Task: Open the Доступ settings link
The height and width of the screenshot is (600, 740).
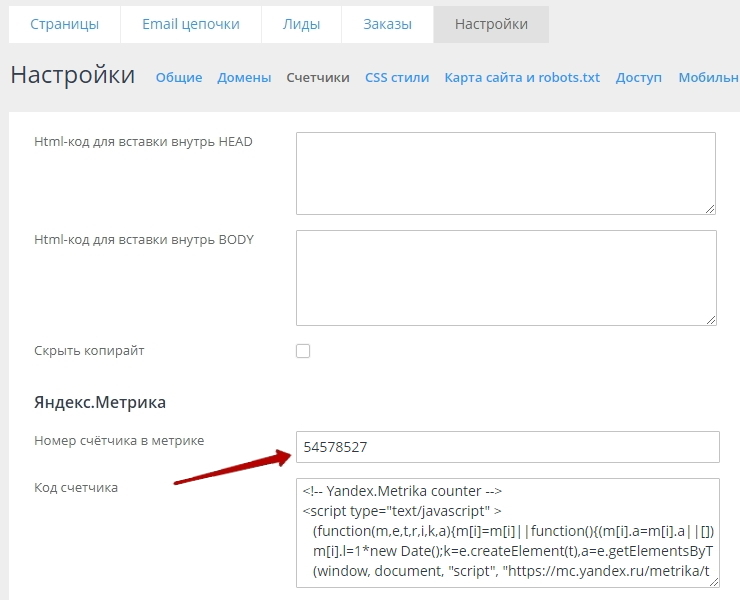Action: [x=639, y=77]
